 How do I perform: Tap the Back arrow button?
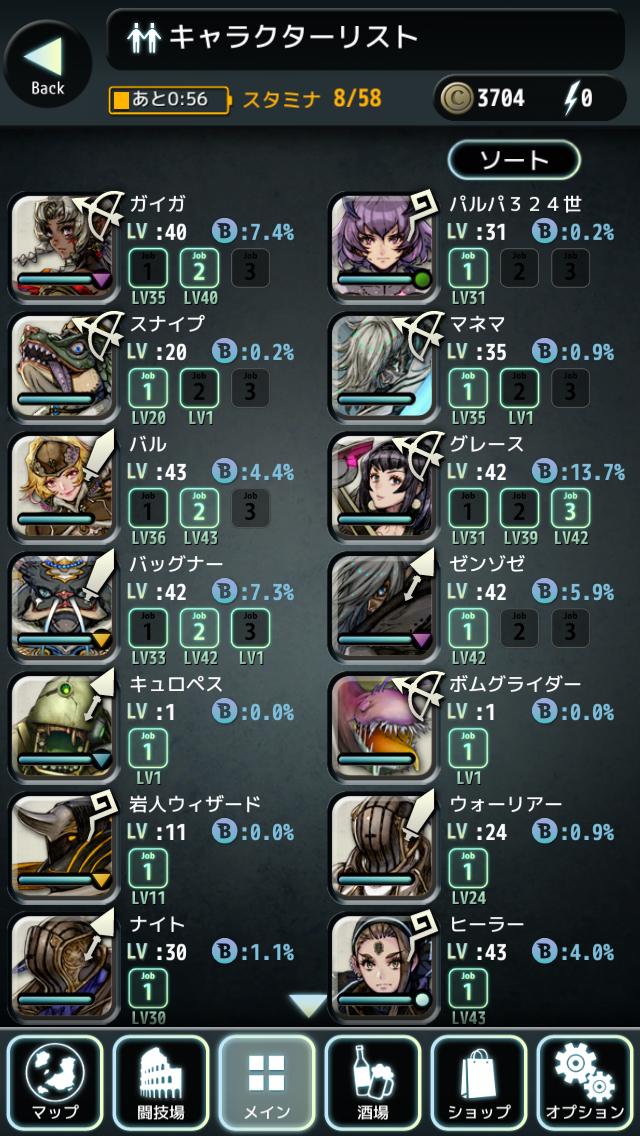click(x=47, y=63)
